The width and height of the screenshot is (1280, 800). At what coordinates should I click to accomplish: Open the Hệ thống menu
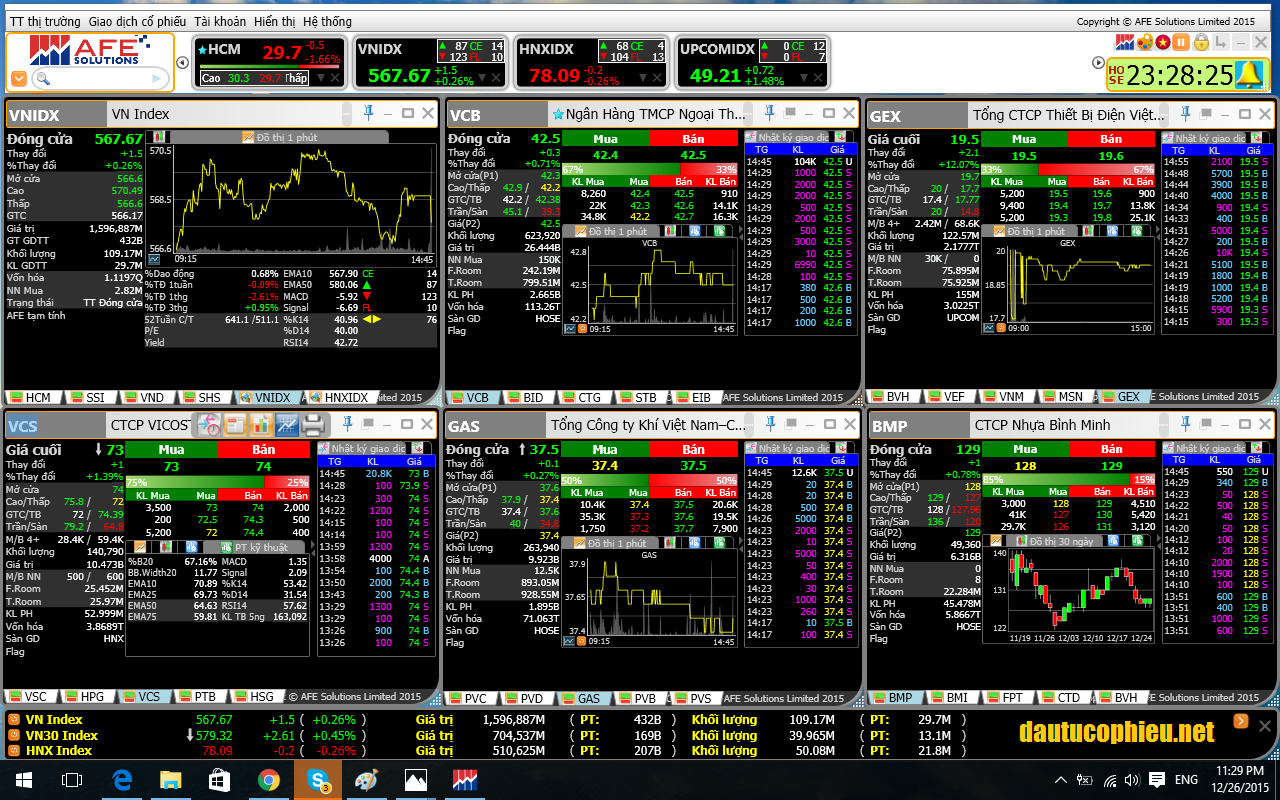pyautogui.click(x=327, y=21)
